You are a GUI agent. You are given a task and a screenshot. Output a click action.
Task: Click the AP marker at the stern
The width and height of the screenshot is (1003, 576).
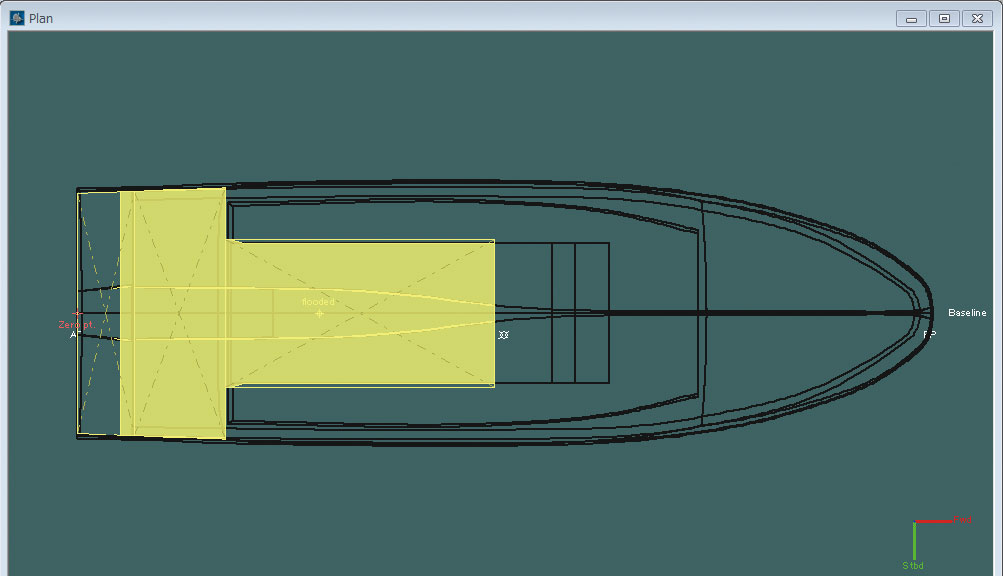point(73,335)
